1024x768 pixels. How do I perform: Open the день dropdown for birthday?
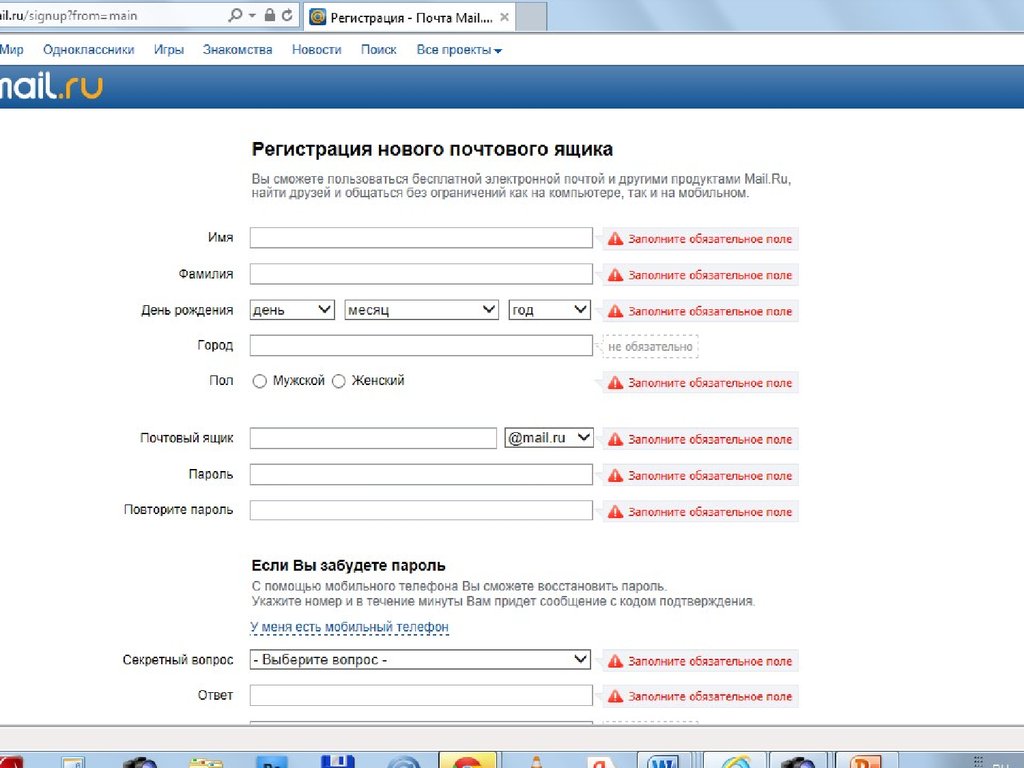(x=292, y=310)
